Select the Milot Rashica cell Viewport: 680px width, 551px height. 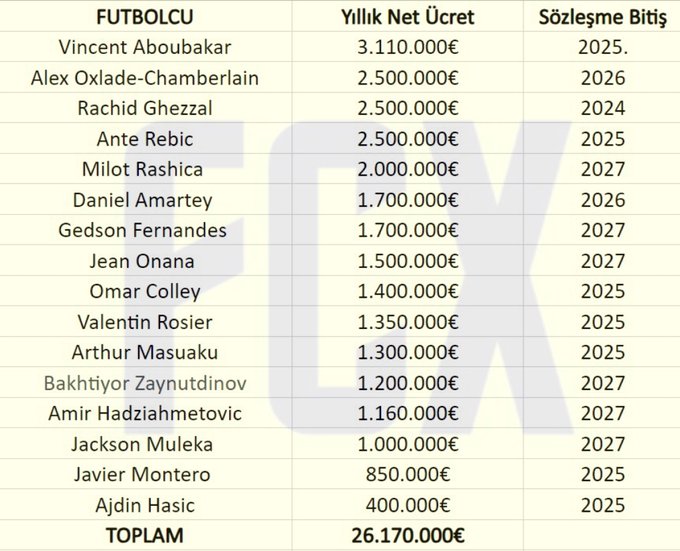click(143, 169)
